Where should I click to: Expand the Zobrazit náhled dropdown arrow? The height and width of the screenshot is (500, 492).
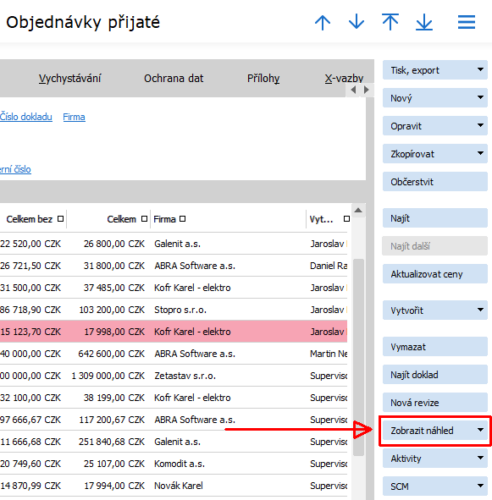pyautogui.click(x=480, y=430)
